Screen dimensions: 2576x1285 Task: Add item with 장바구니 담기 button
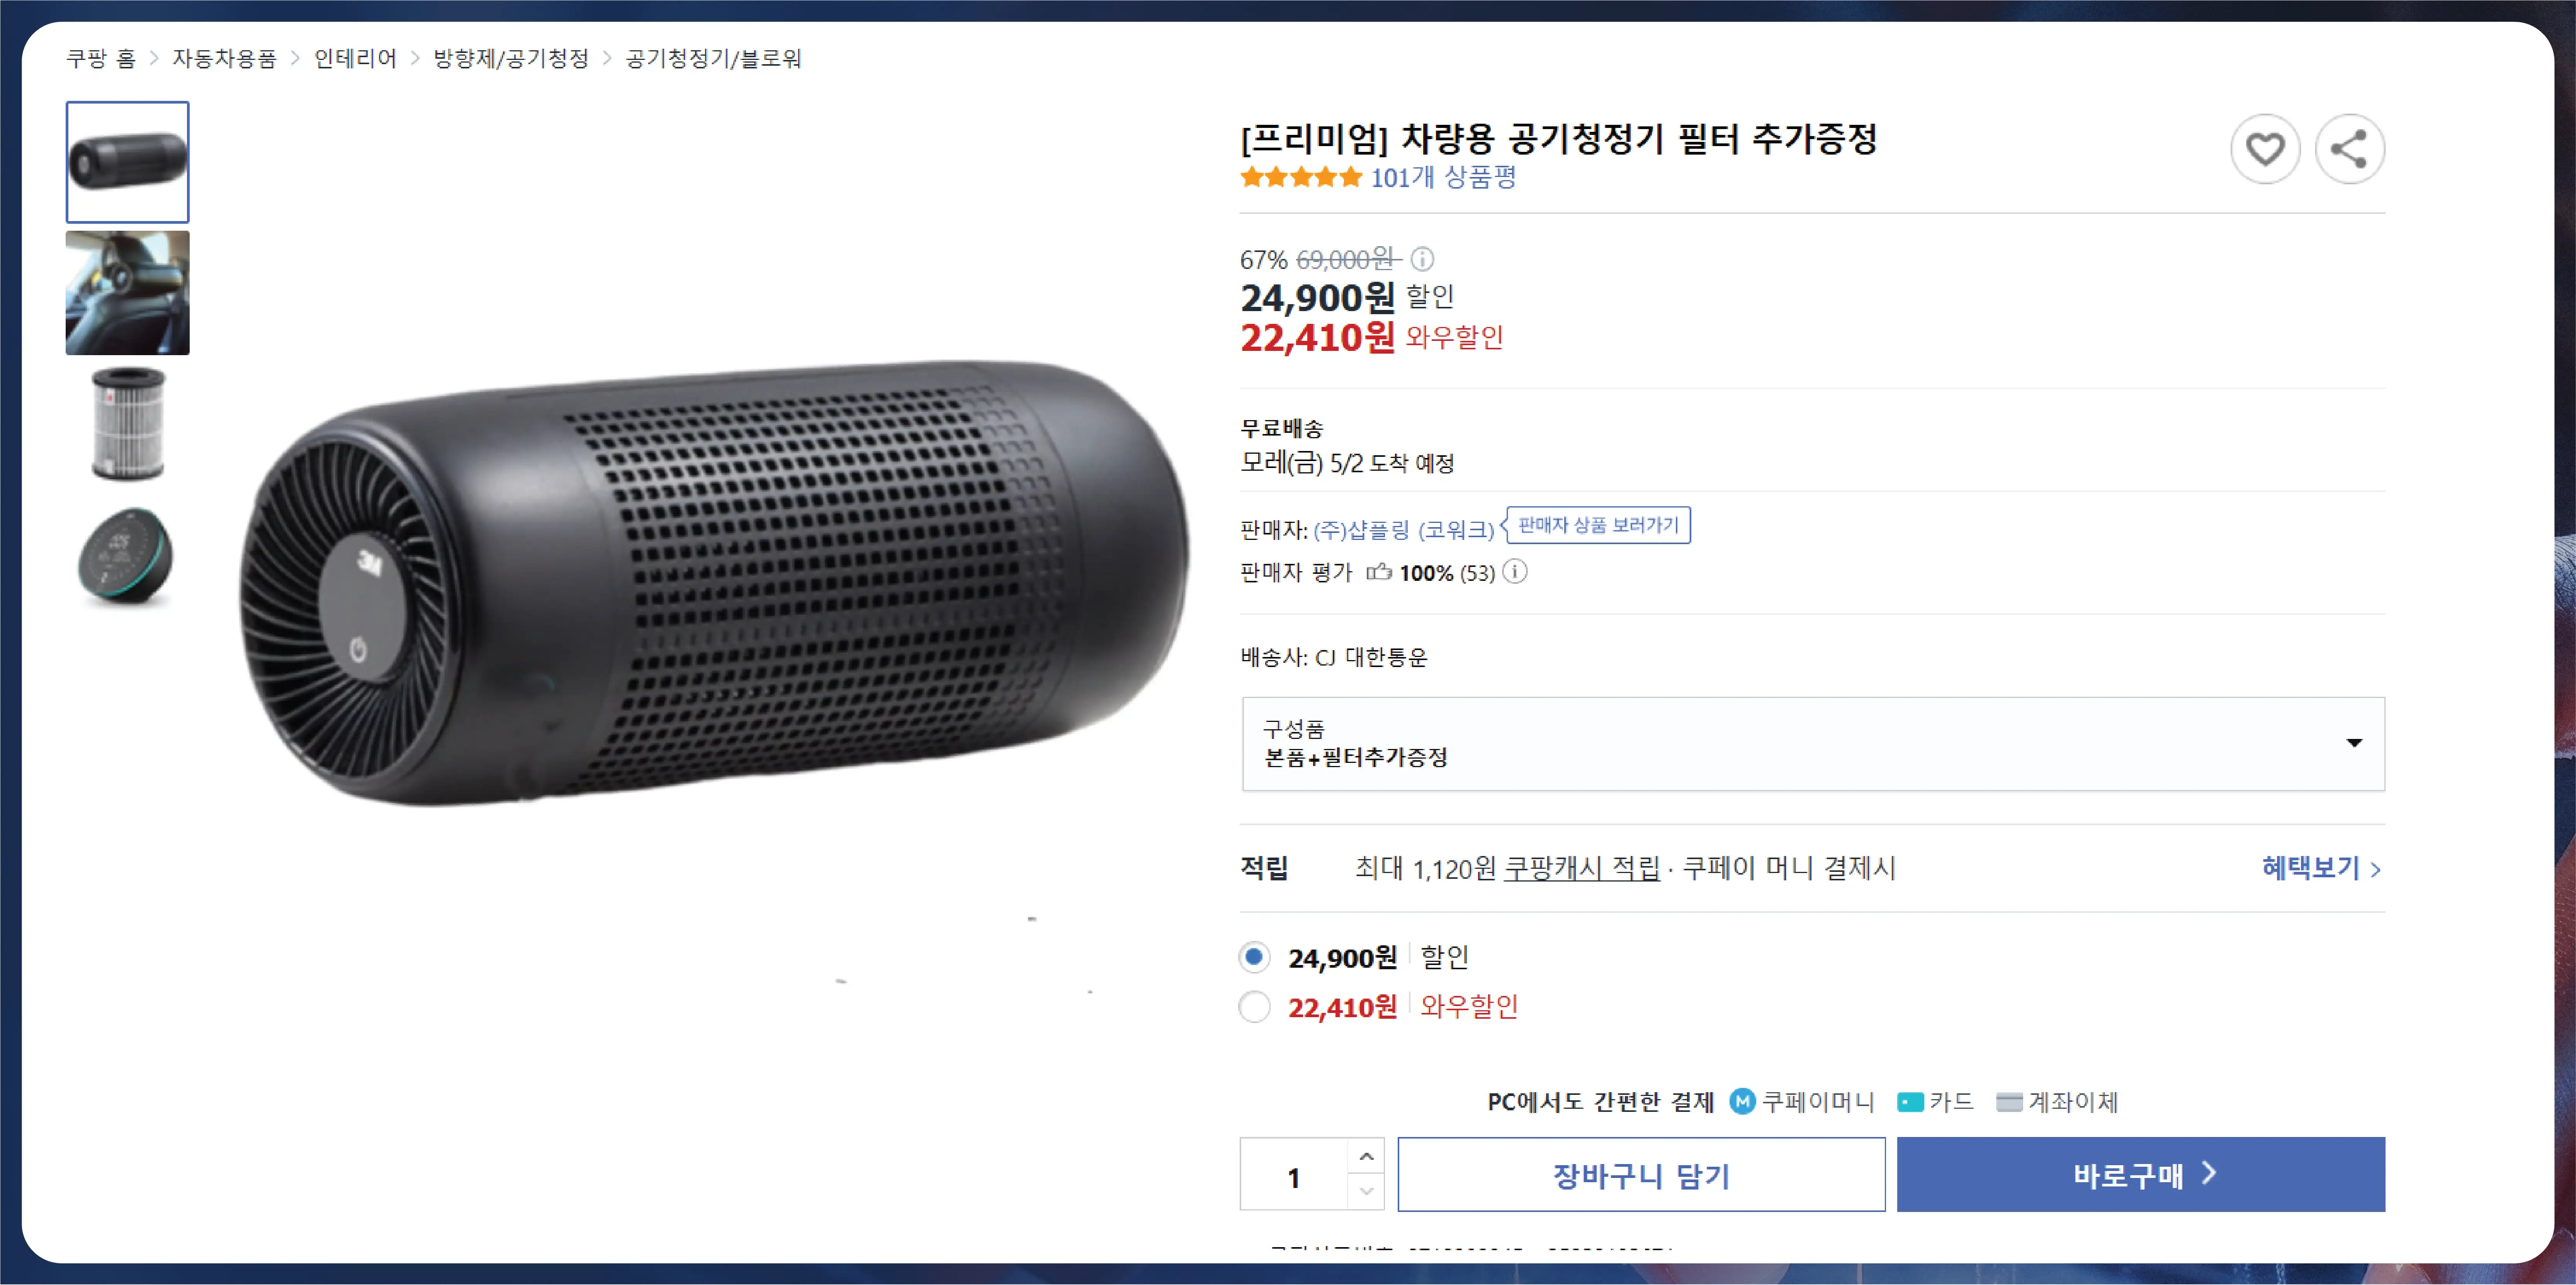tap(1641, 1175)
